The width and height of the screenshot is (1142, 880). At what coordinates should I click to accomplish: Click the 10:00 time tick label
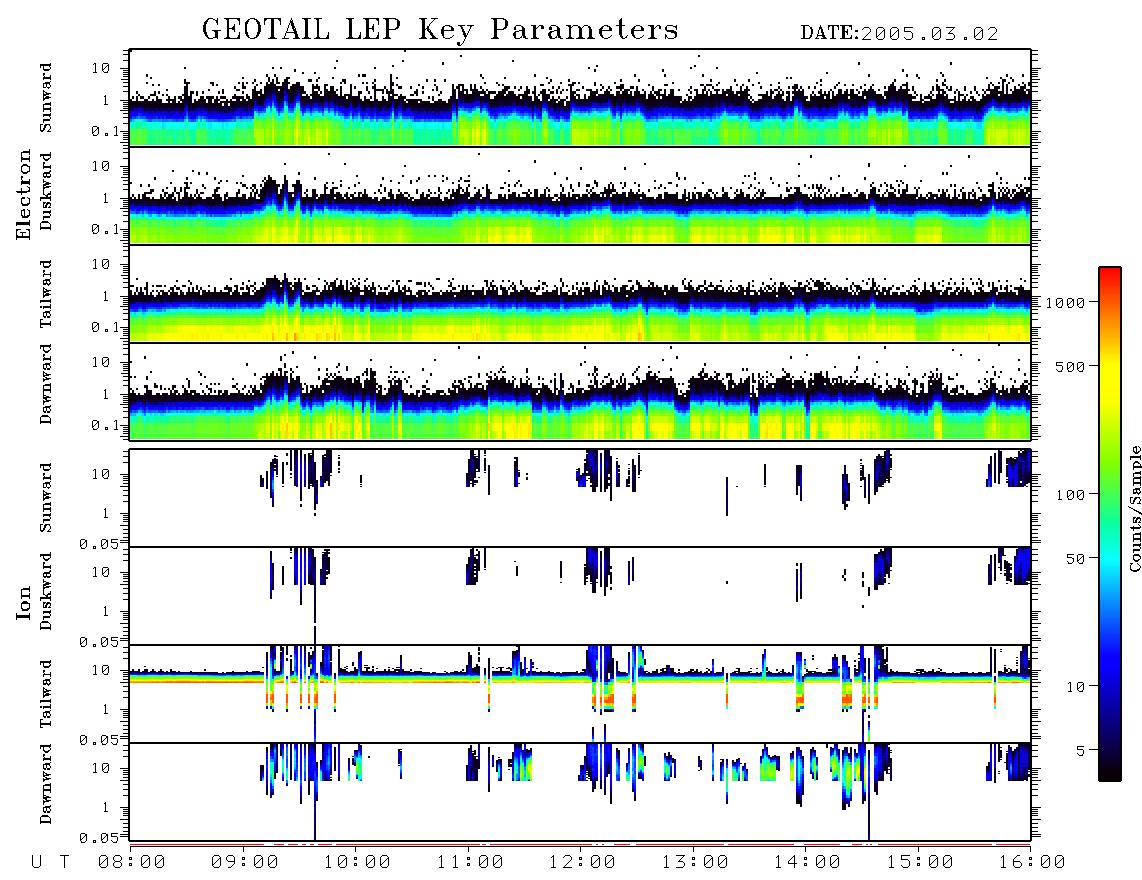(358, 863)
